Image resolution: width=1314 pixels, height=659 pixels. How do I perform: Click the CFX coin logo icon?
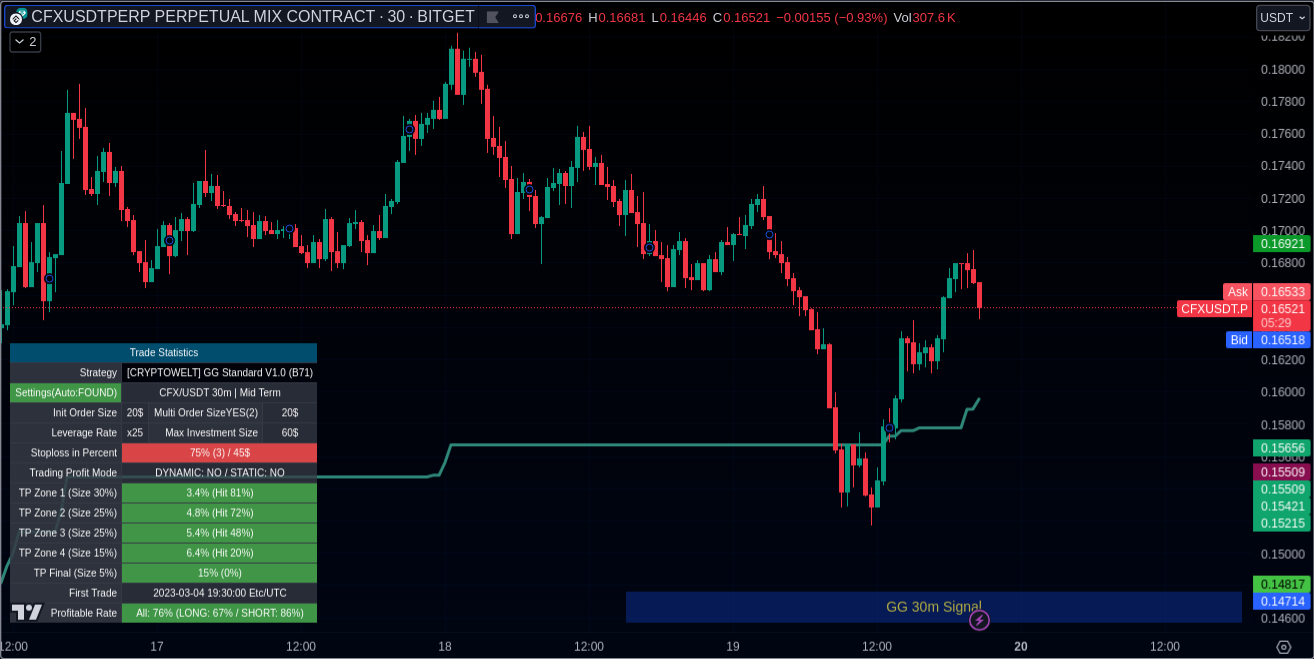click(x=17, y=16)
